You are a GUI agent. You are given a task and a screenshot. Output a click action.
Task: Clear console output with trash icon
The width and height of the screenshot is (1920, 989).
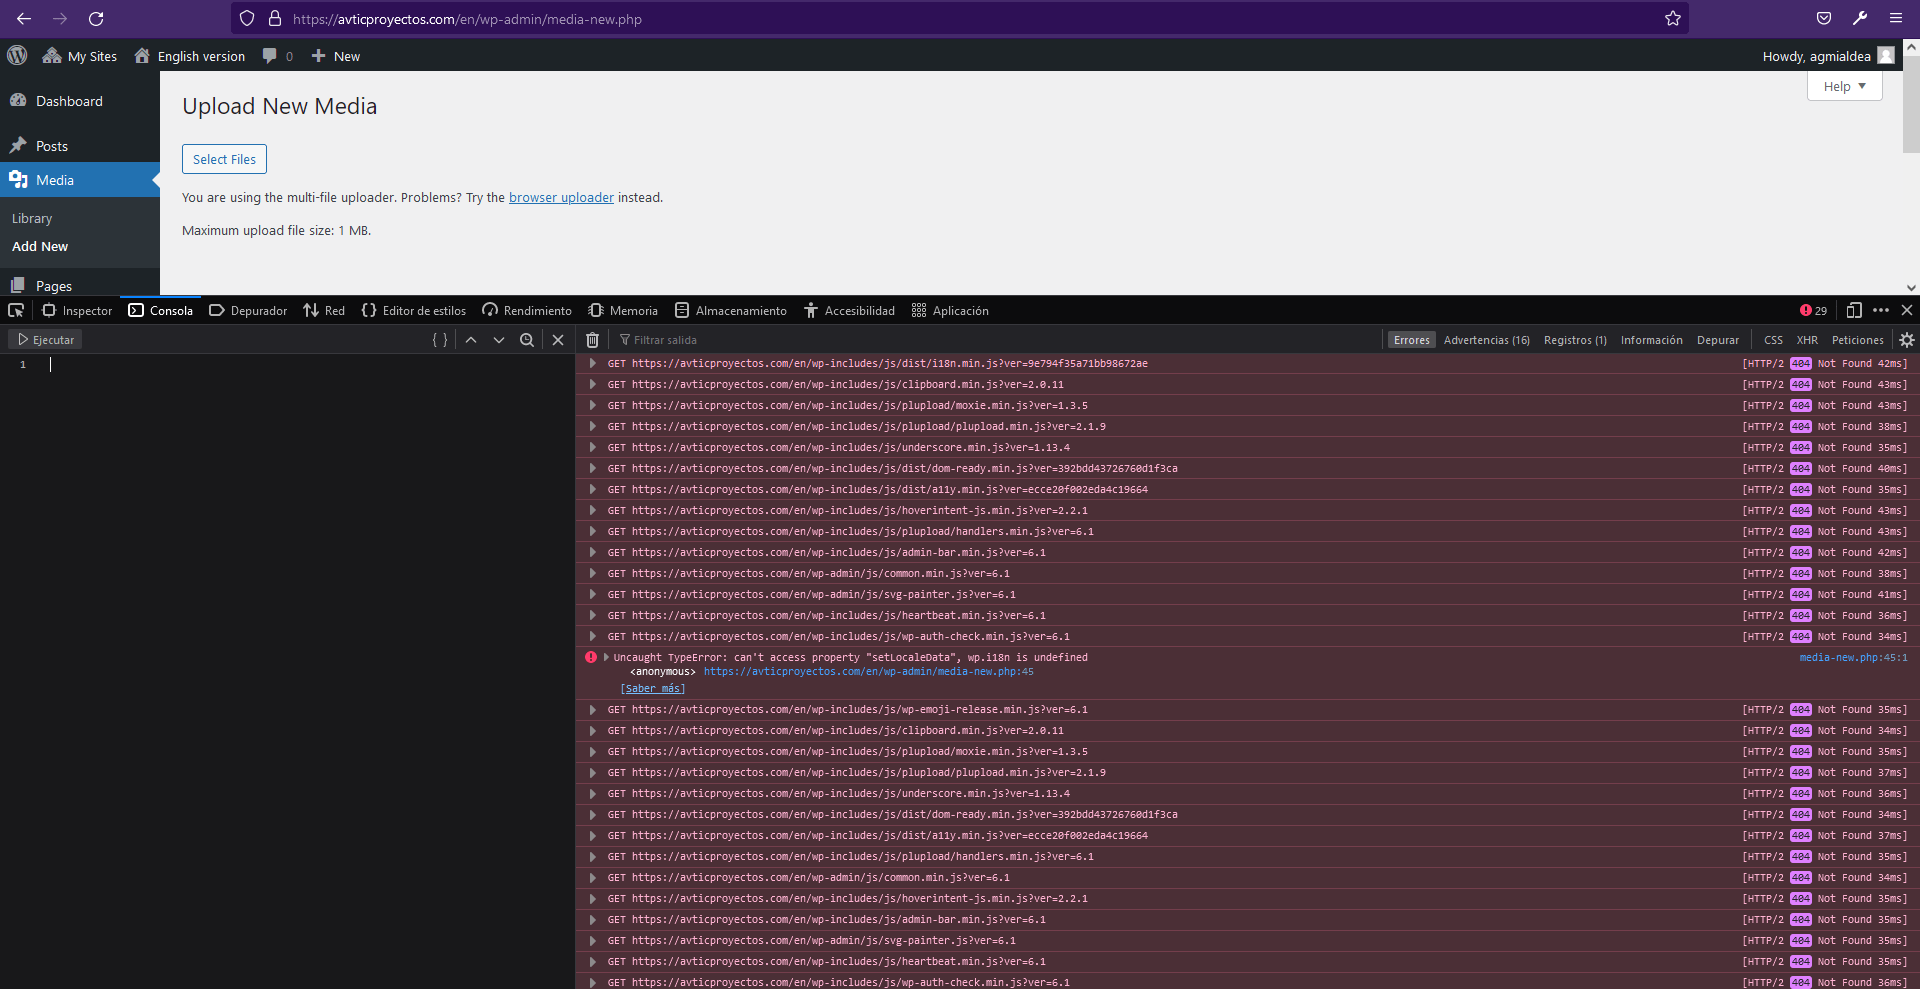tap(592, 340)
